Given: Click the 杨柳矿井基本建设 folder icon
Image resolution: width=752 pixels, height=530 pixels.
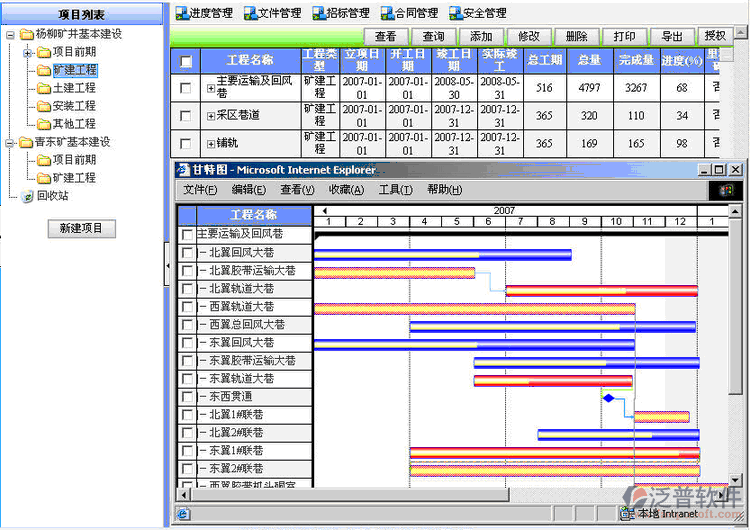Looking at the screenshot, I should click(26, 35).
